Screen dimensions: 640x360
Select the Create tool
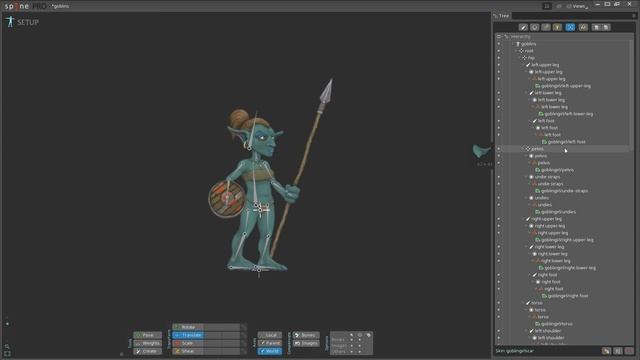pos(147,351)
